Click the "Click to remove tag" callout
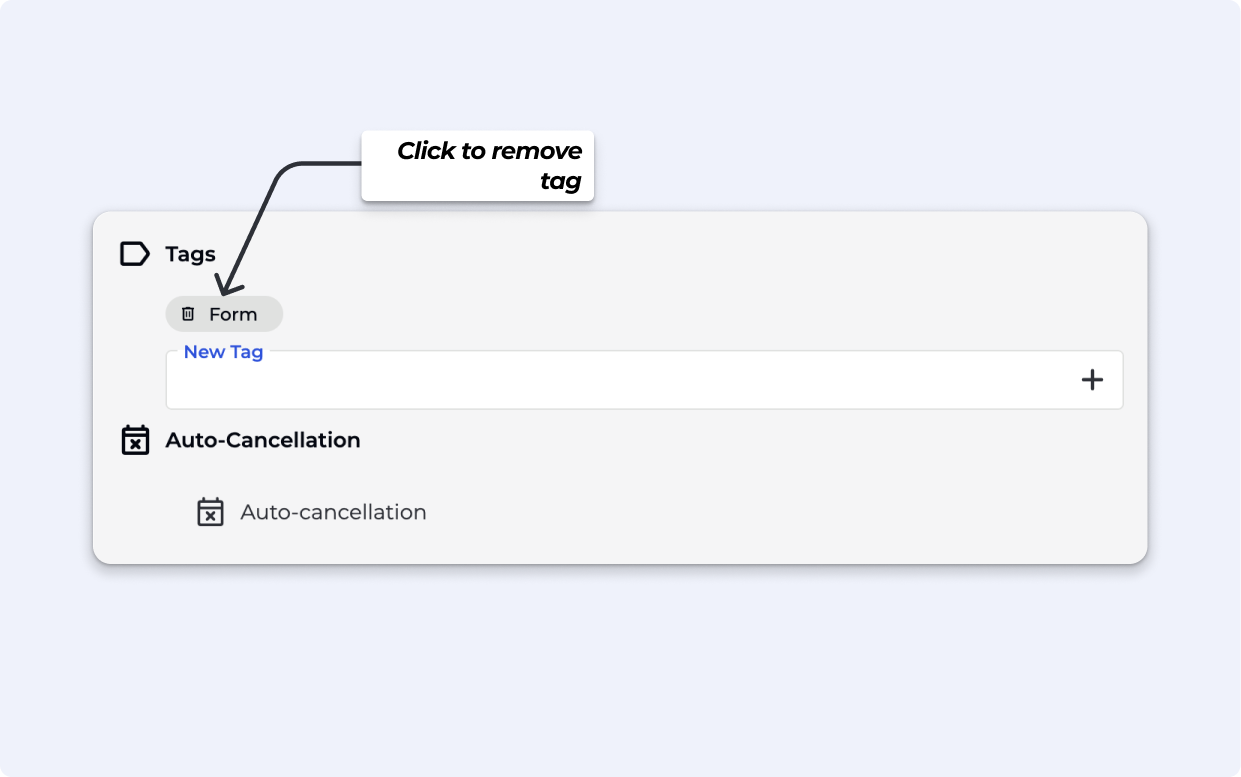 pyautogui.click(x=477, y=166)
